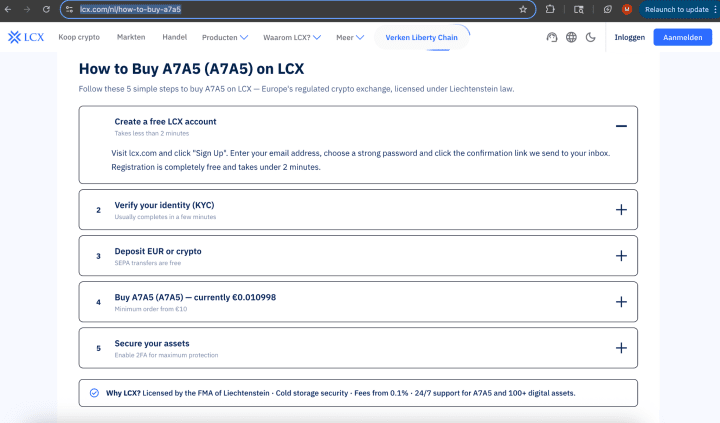Click the Verify your identity (KYC) title
The image size is (720, 423).
coord(164,205)
